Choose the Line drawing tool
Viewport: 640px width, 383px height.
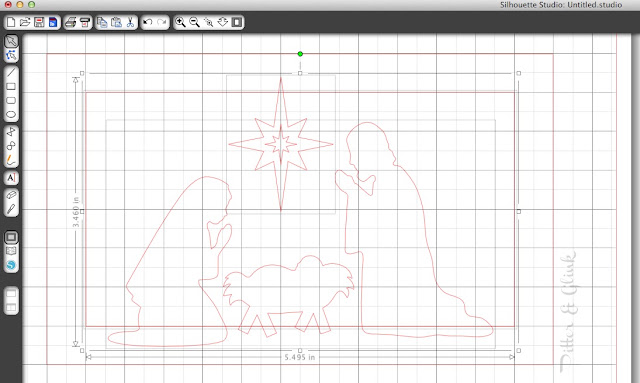click(x=11, y=73)
